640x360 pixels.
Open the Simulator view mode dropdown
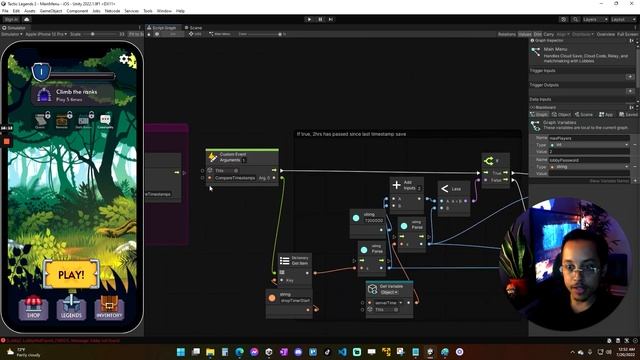pos(11,34)
